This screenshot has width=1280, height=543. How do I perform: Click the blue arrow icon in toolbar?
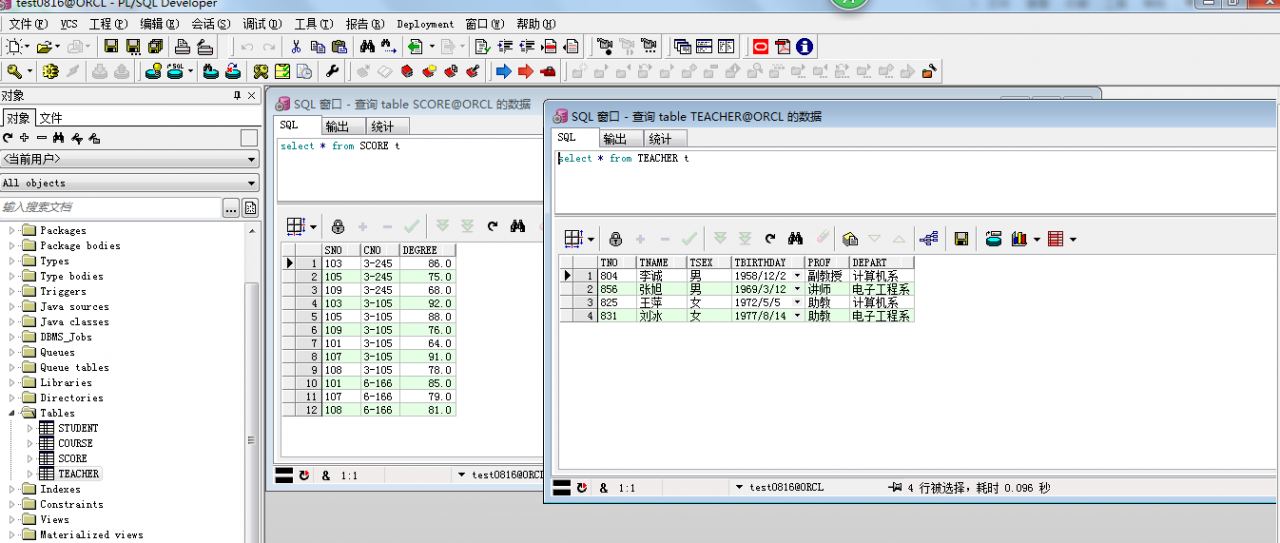503,71
